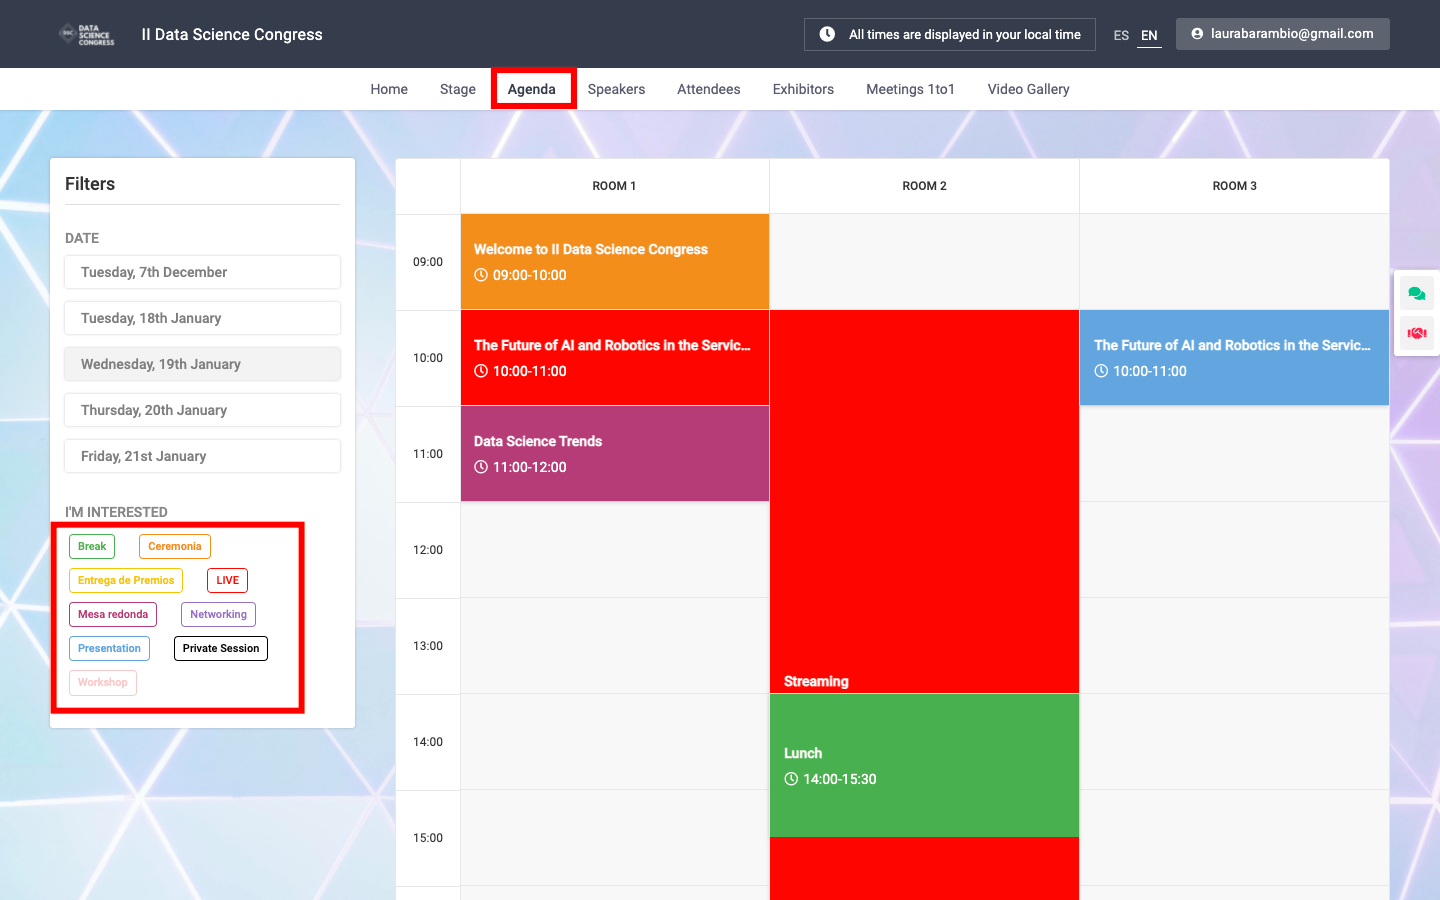Click clock icon in Welcome session card
Screen dimensions: 1440x900
click(x=481, y=275)
